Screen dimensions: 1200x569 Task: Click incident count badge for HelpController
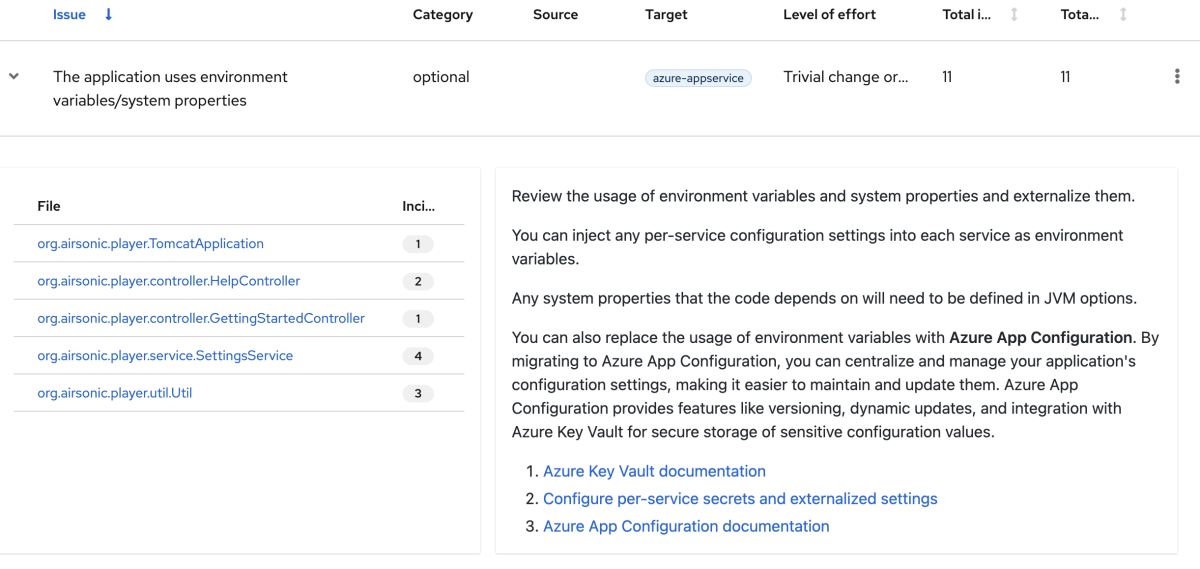click(418, 282)
